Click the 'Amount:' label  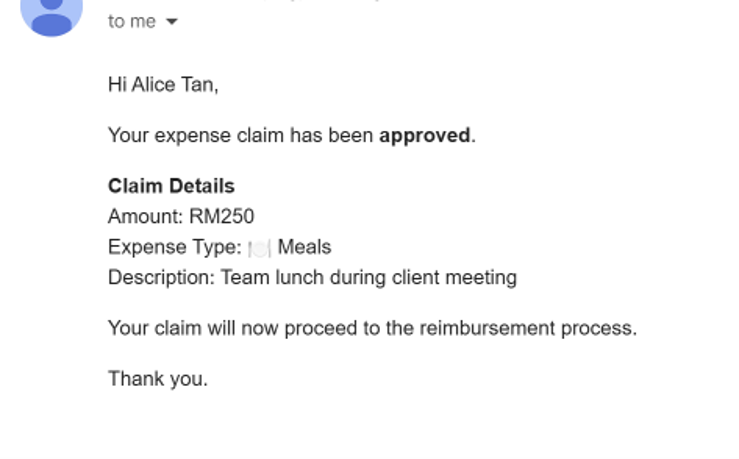tap(146, 217)
